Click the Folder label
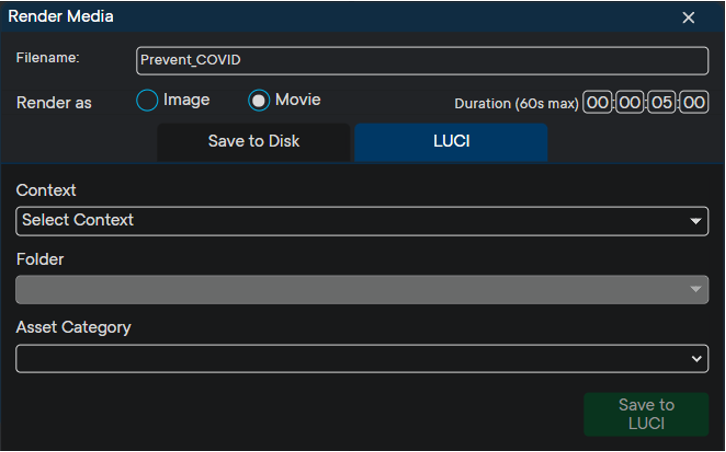 tap(40, 259)
